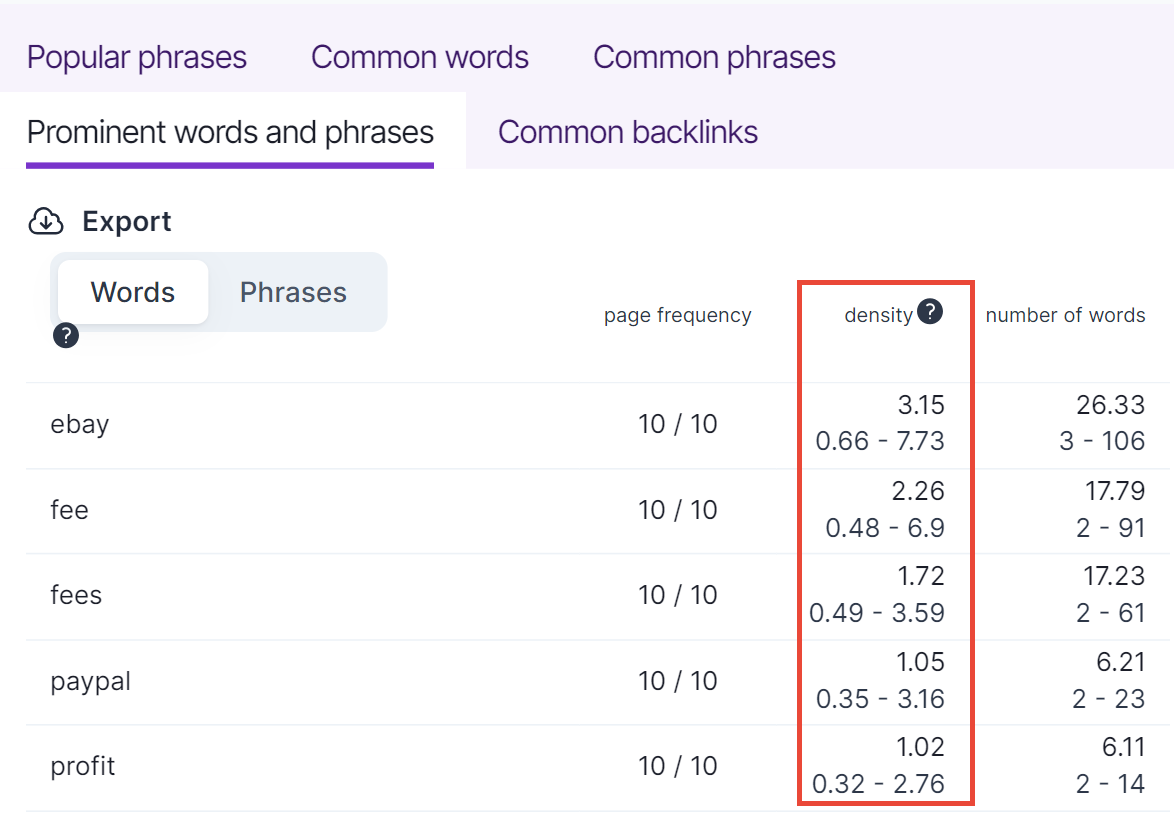Screen dimensions: 1174x821
Task: Click the help icon next to density
Action: (x=930, y=313)
